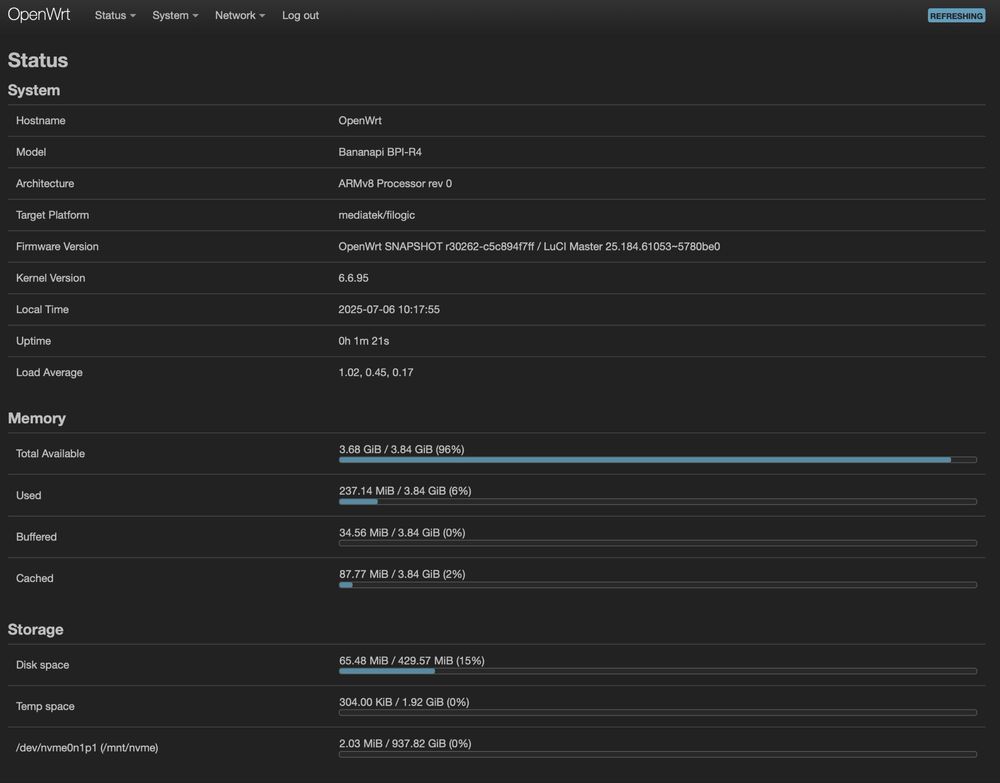Viewport: 1000px width, 783px height.
Task: Open the Network dropdown menu
Action: click(240, 15)
